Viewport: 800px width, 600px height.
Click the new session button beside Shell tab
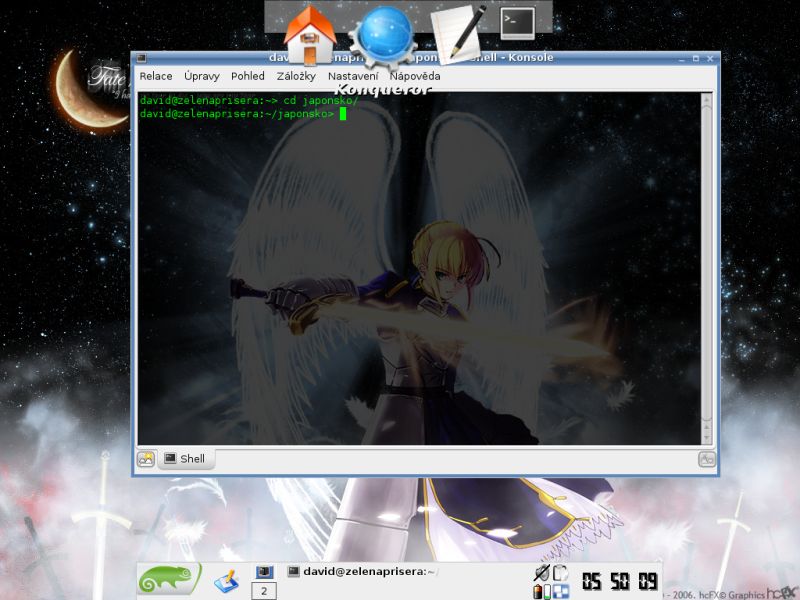point(146,459)
